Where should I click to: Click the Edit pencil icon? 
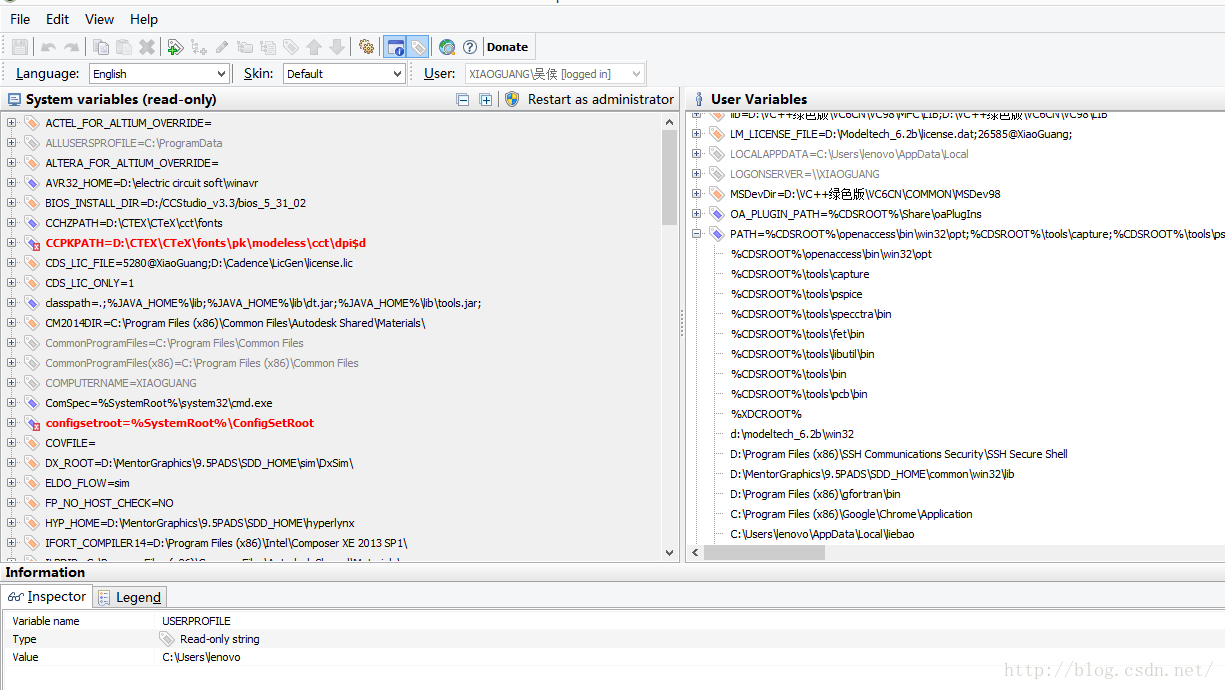tap(221, 47)
